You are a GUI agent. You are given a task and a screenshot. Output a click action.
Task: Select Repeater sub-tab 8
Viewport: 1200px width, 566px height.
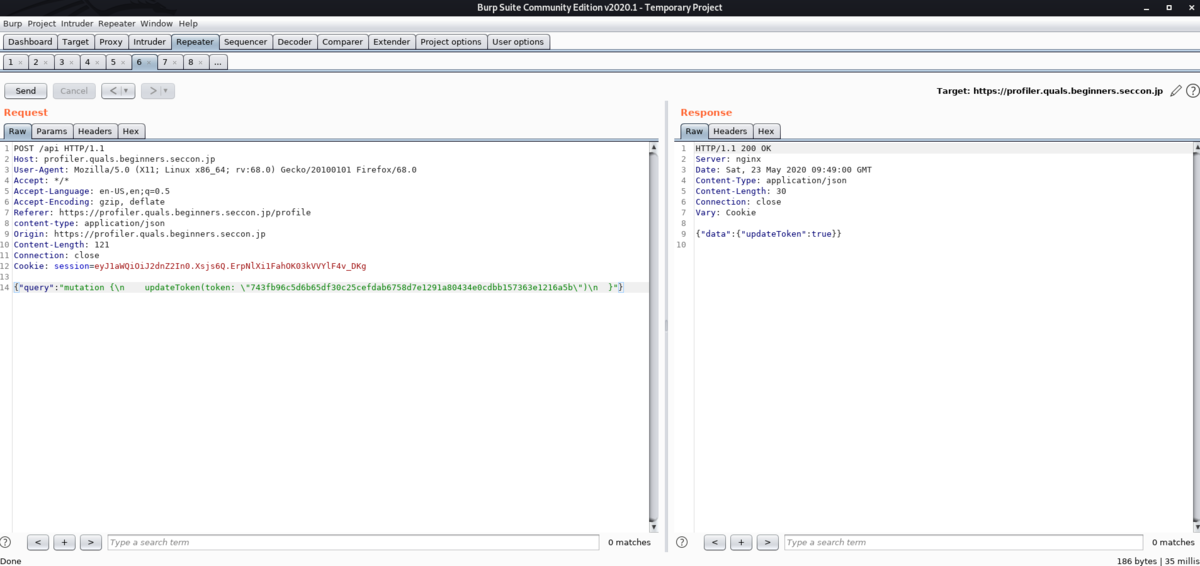coord(190,62)
